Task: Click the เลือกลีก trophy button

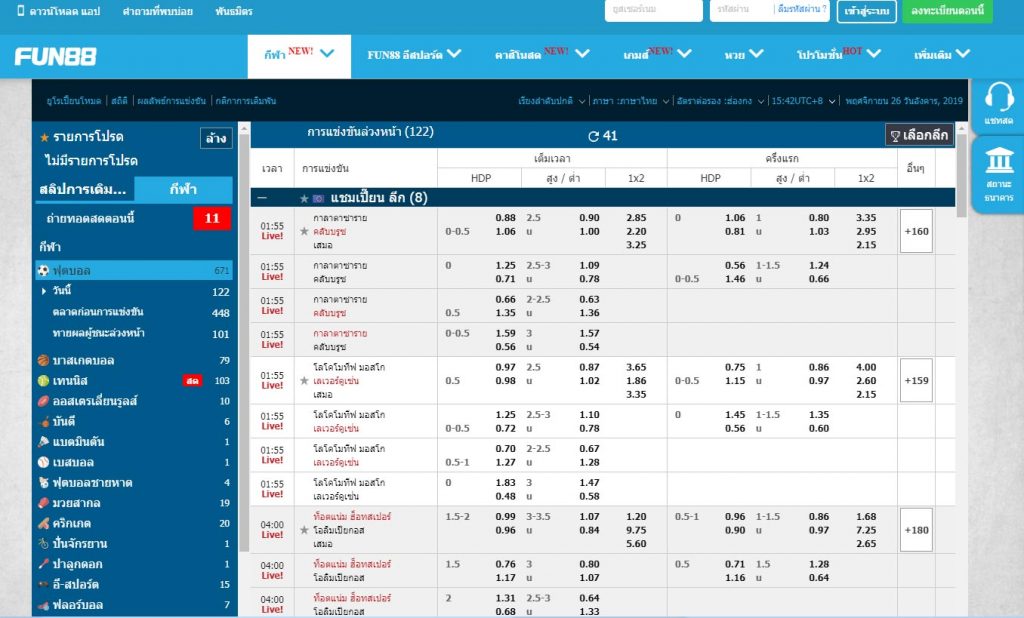Action: [x=917, y=133]
